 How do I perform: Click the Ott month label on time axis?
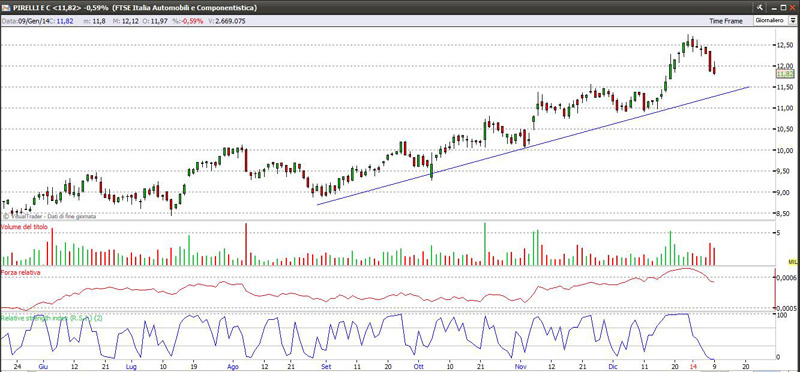tap(419, 366)
